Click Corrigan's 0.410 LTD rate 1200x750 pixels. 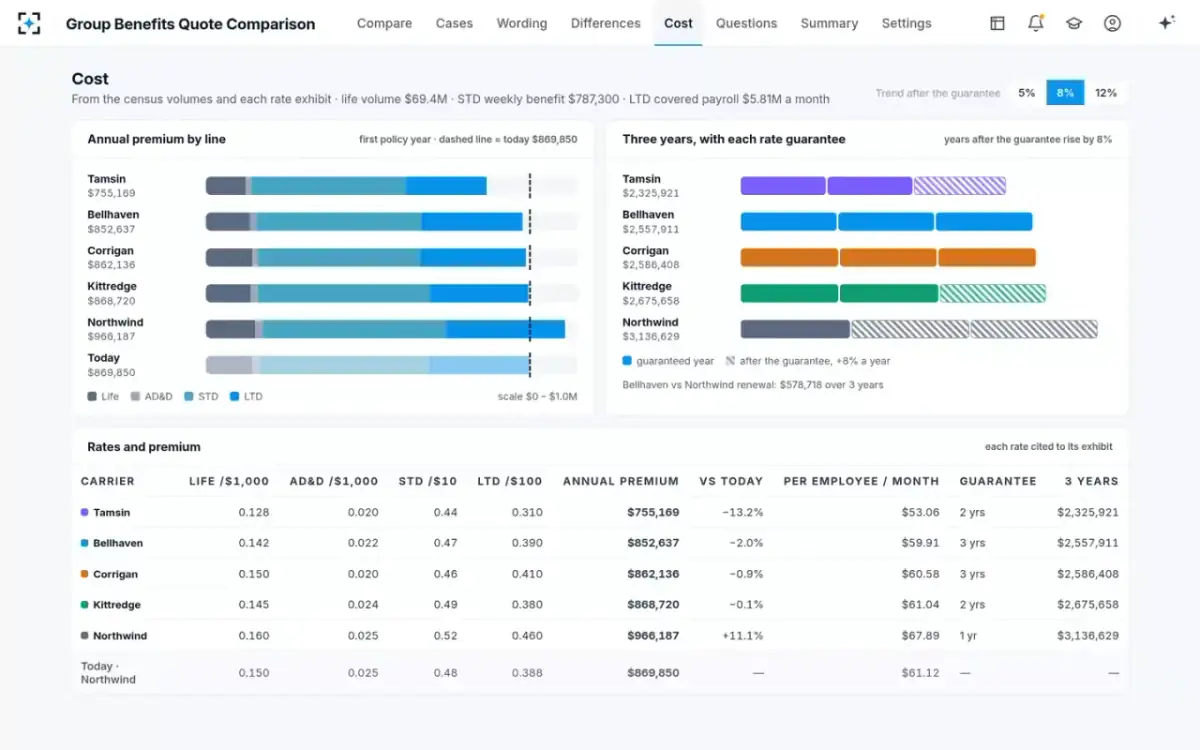coord(526,574)
